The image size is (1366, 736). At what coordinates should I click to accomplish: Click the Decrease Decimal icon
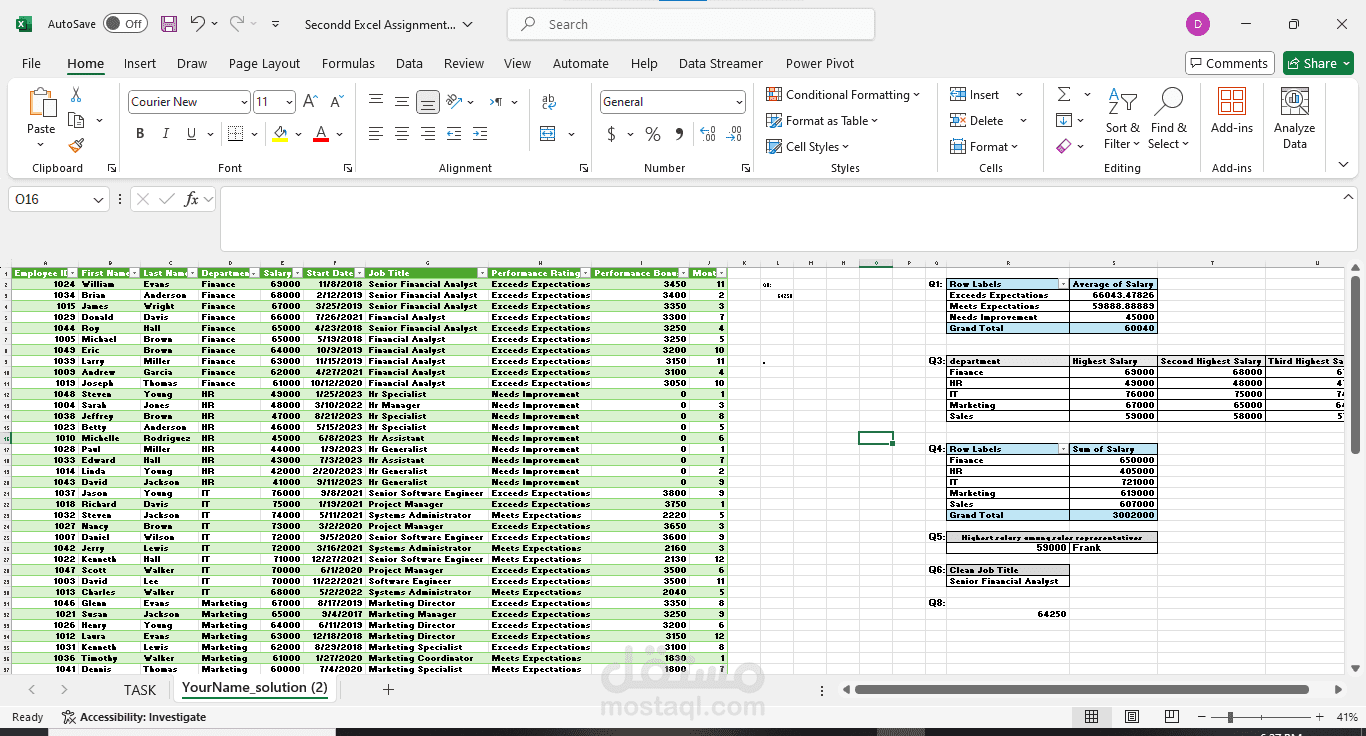[736, 134]
